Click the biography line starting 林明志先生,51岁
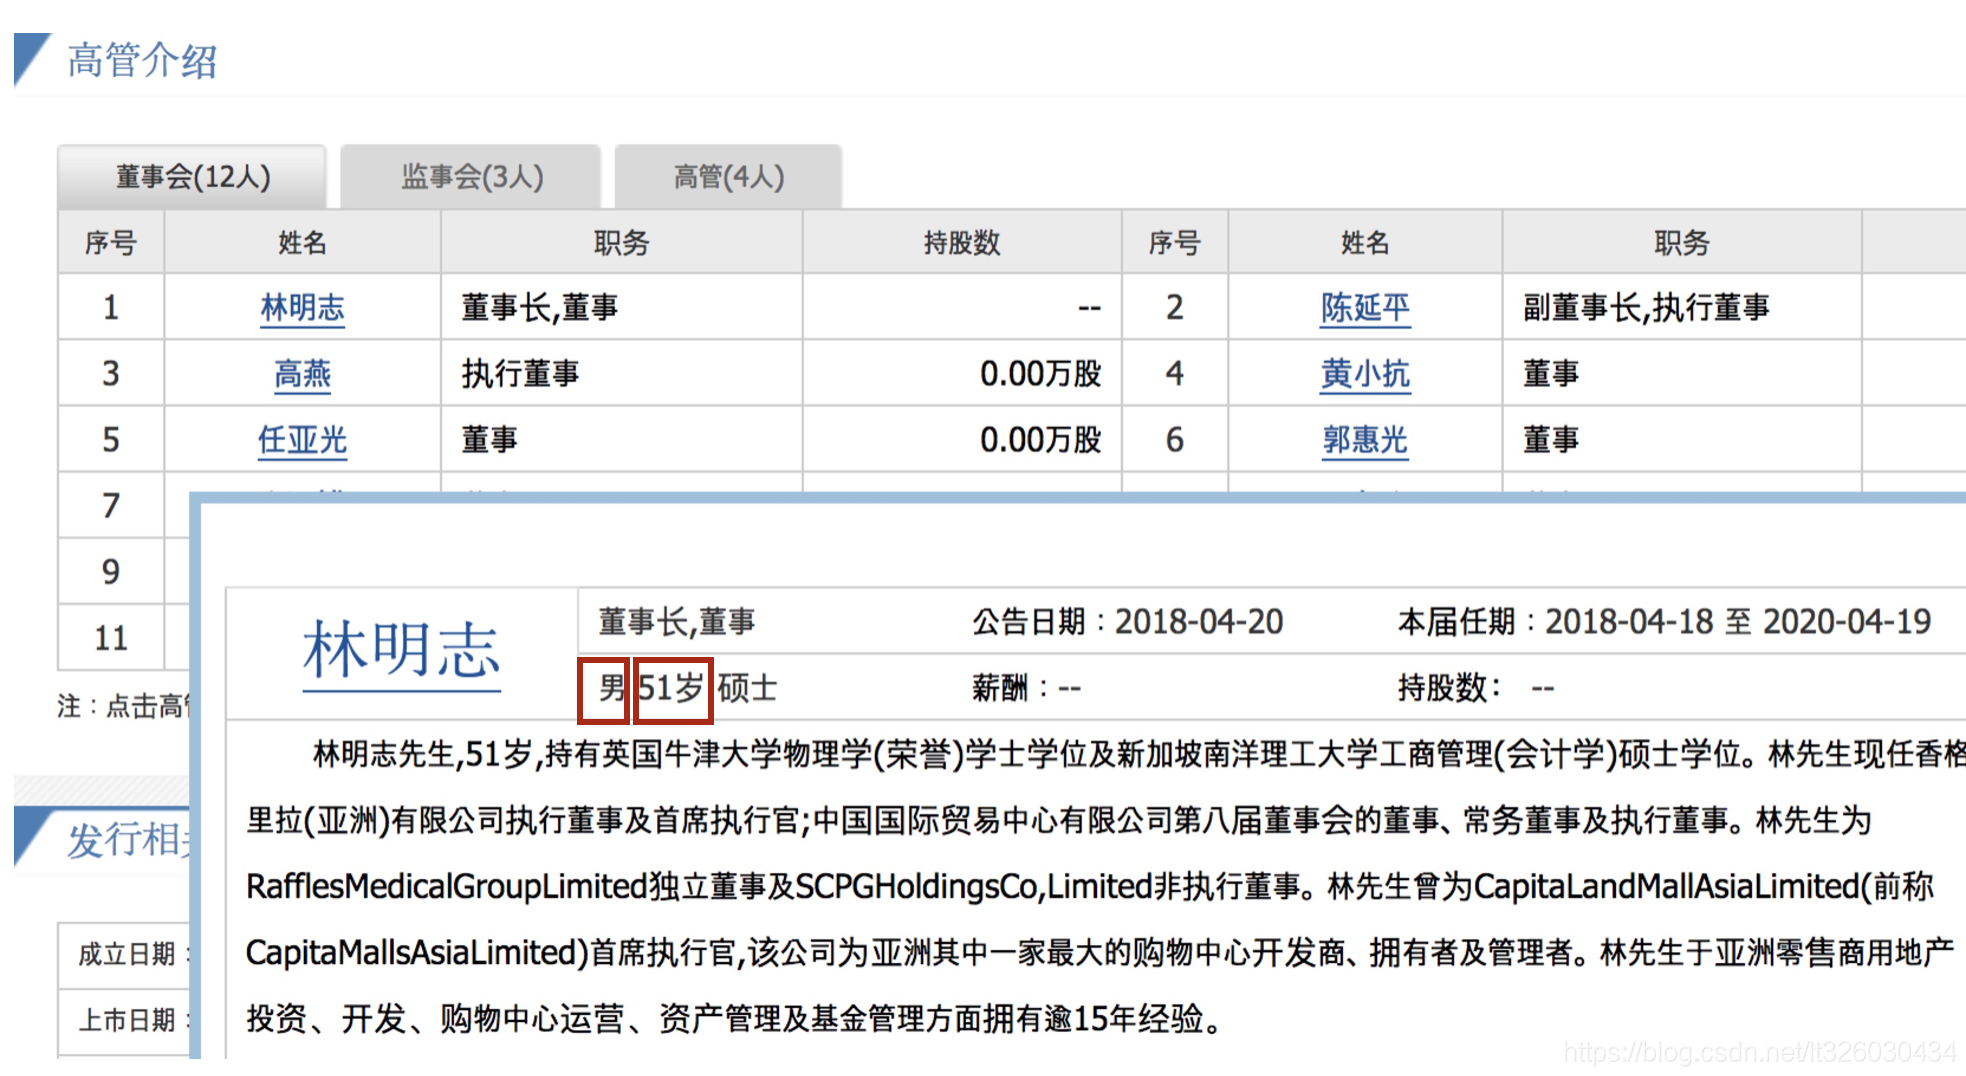This screenshot has width=1966, height=1076. [x=1139, y=754]
